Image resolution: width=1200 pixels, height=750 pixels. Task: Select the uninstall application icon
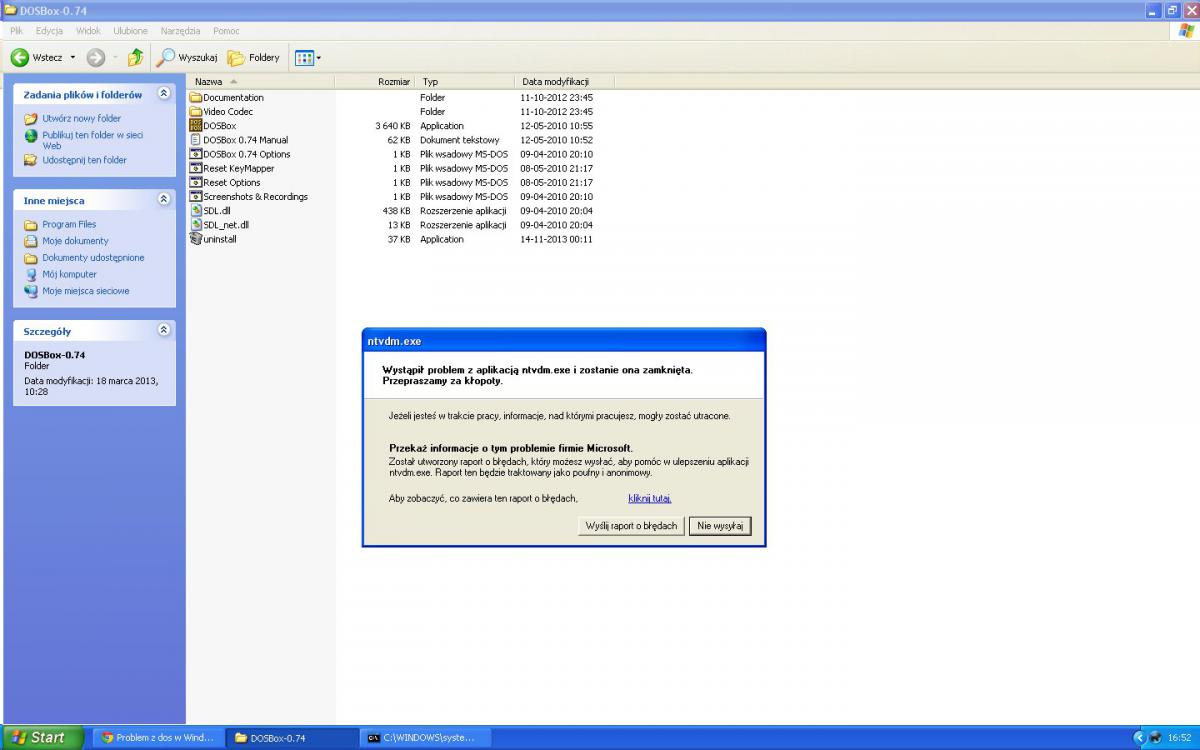[x=196, y=239]
